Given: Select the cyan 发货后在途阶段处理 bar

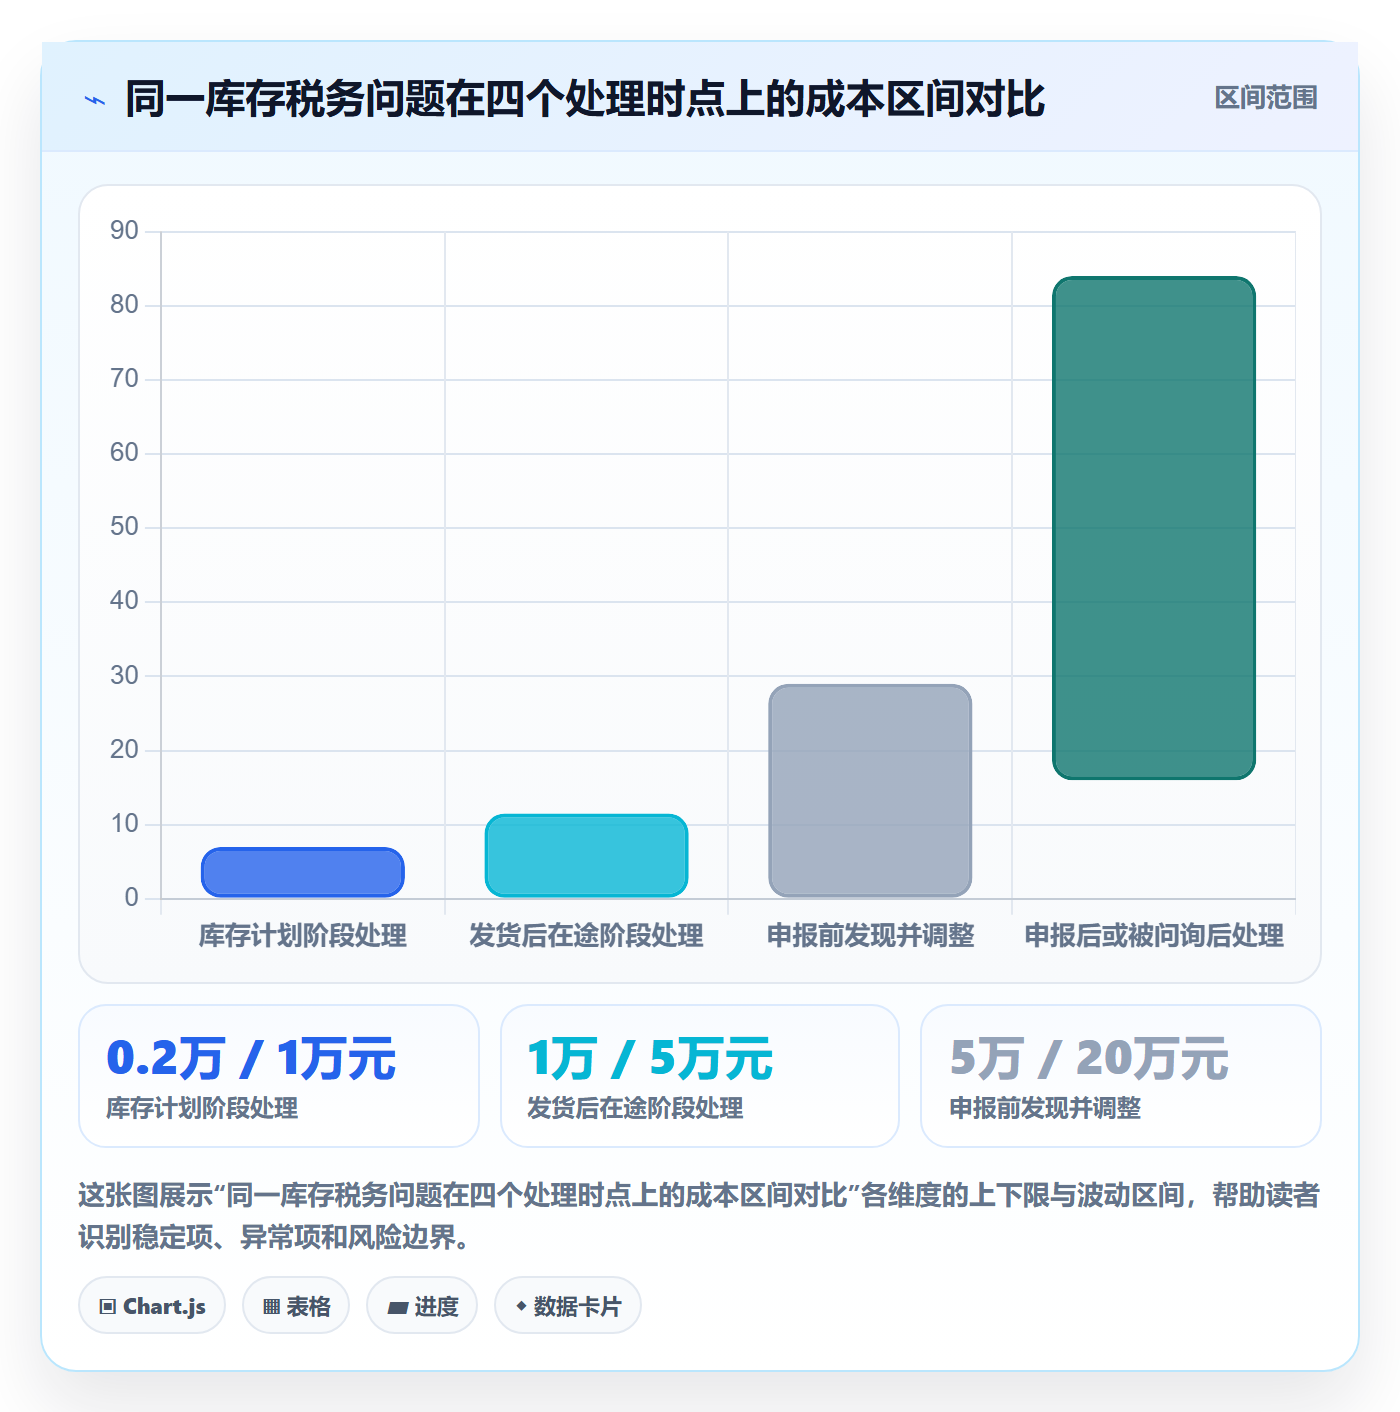Looking at the screenshot, I should tap(587, 856).
